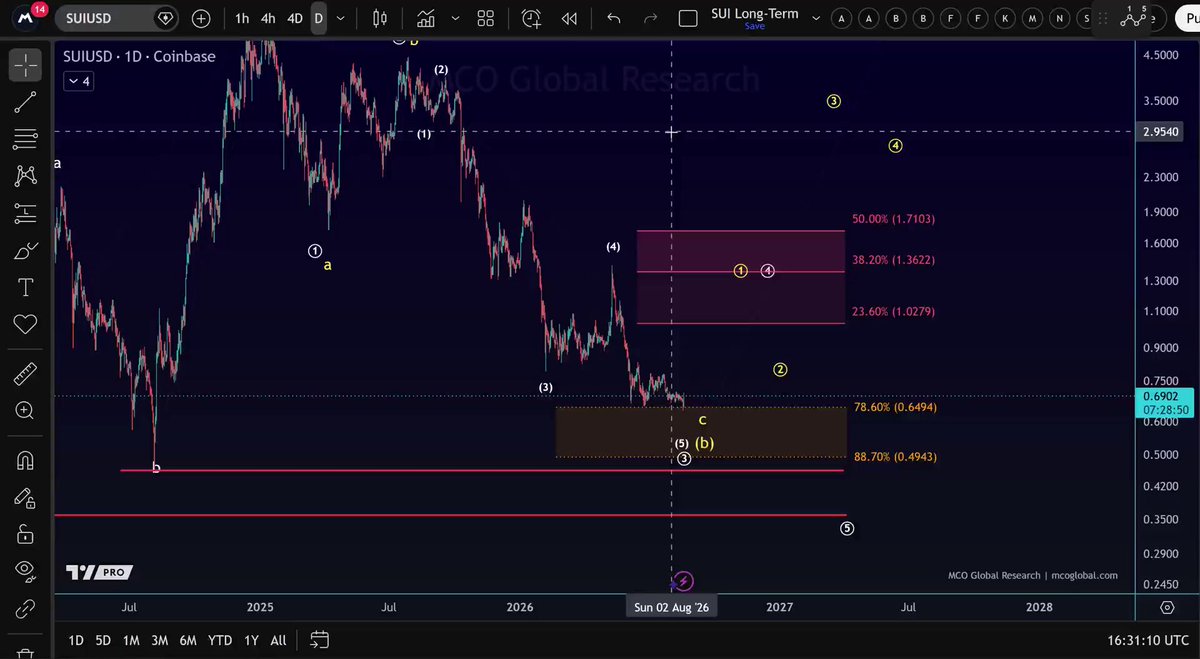Screen dimensions: 1200x659
Task: Collapse the indicator legend showing 4
Action: [x=78, y=82]
